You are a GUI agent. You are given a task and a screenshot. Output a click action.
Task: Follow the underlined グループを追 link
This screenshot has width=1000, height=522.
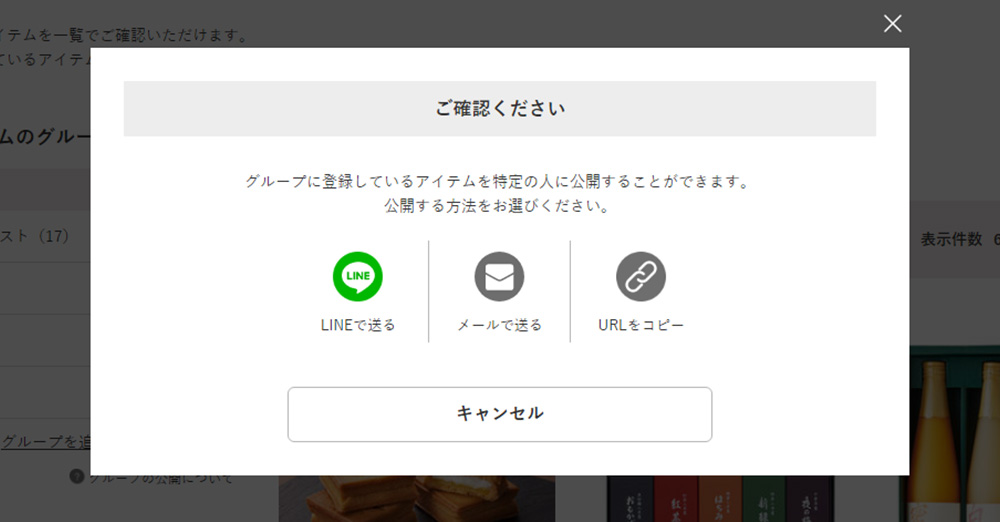(x=45, y=442)
